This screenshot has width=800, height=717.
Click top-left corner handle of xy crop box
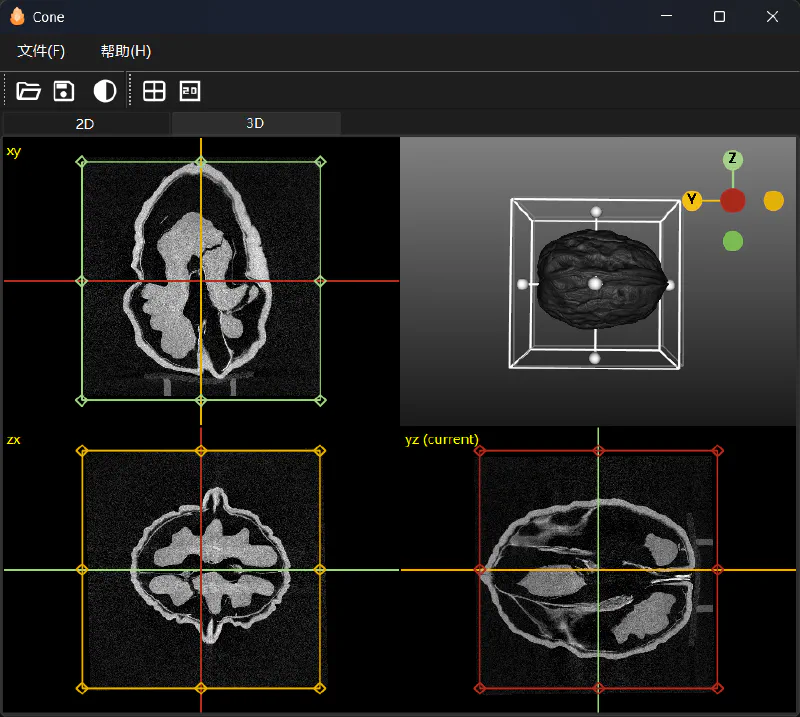pyautogui.click(x=82, y=161)
